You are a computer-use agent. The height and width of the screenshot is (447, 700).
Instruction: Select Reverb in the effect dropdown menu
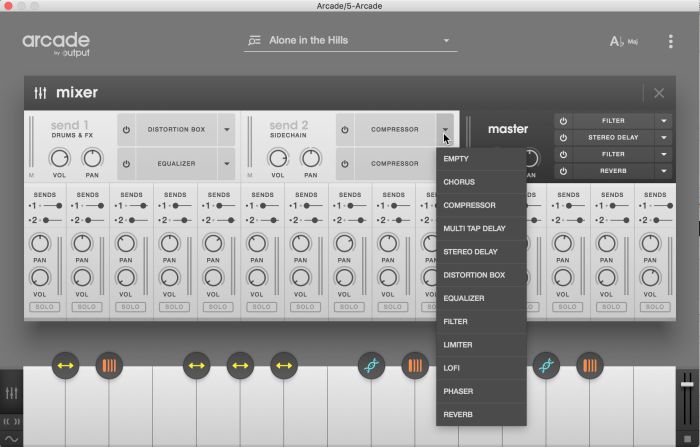click(481, 414)
